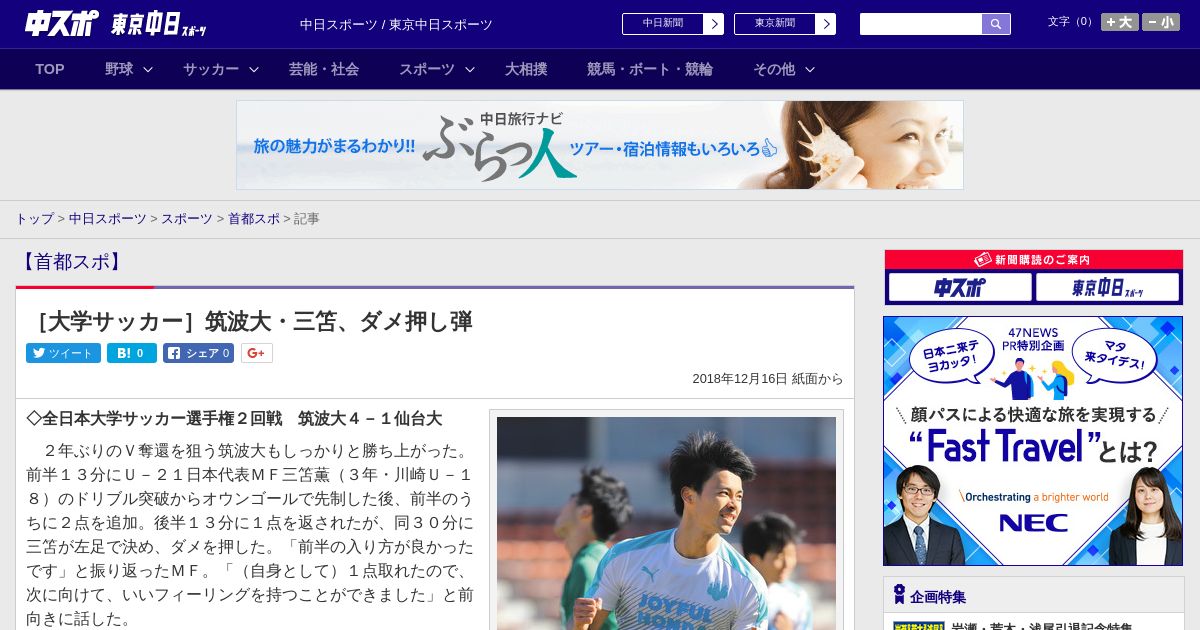Click the NEC Fast Travel advertisement
1200x630 pixels.
1033,441
